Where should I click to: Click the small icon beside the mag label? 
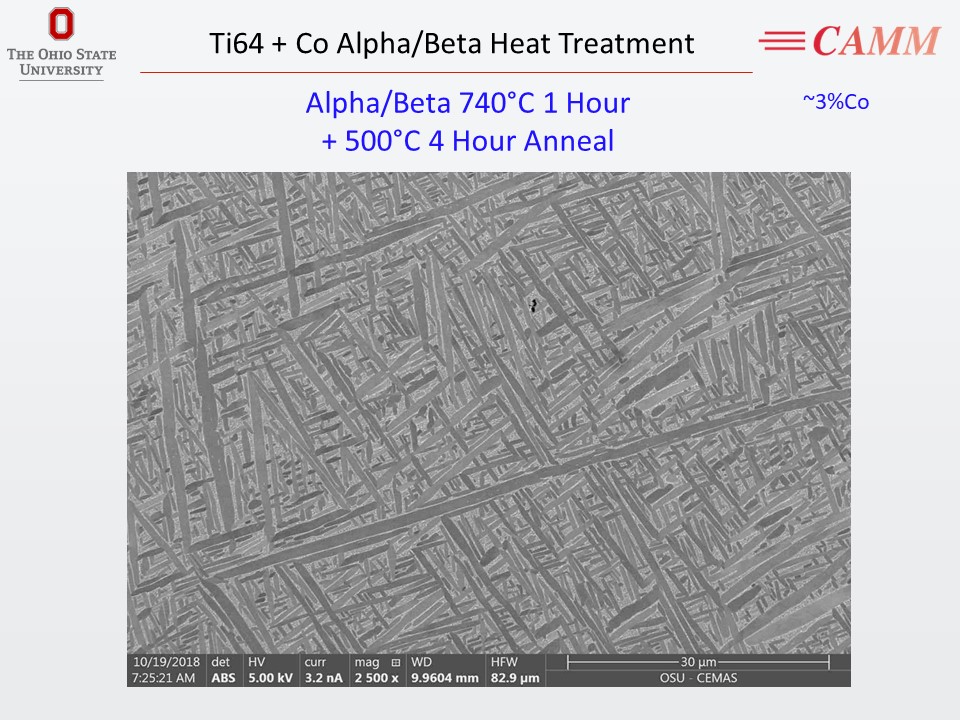point(395,662)
